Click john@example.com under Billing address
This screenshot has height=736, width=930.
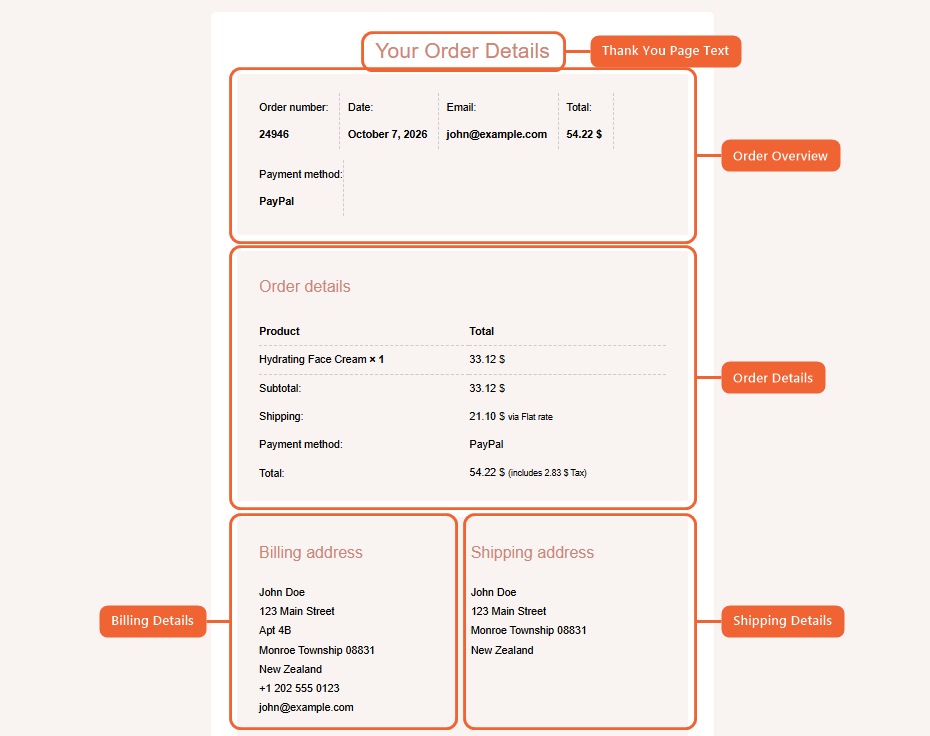[x=306, y=708]
